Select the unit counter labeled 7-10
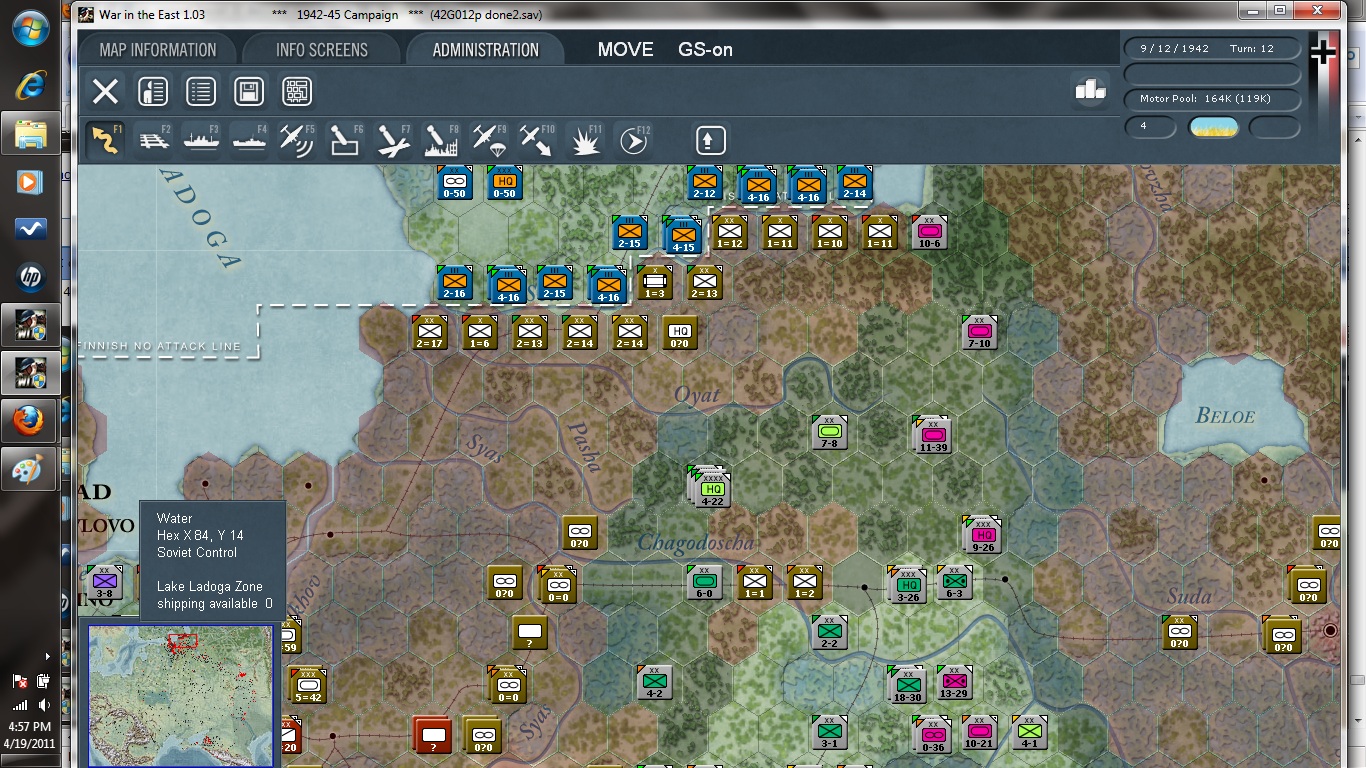Image resolution: width=1366 pixels, height=768 pixels. (980, 332)
